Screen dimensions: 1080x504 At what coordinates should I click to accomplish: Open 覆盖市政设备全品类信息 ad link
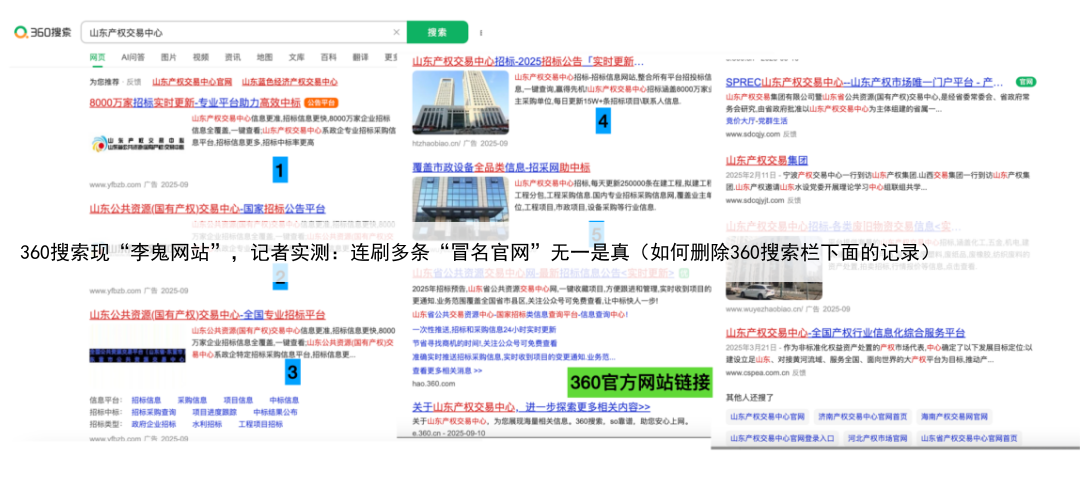pos(501,167)
